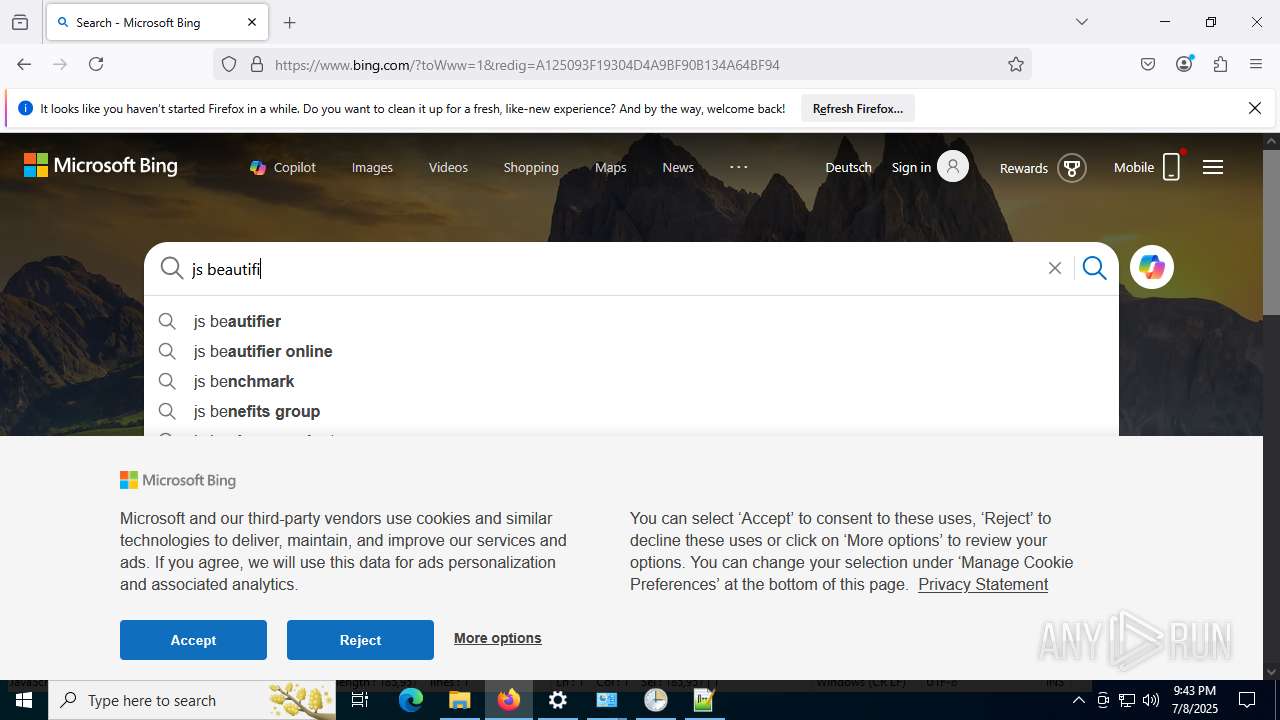
Task: Switch to Bing Videos
Action: (448, 167)
